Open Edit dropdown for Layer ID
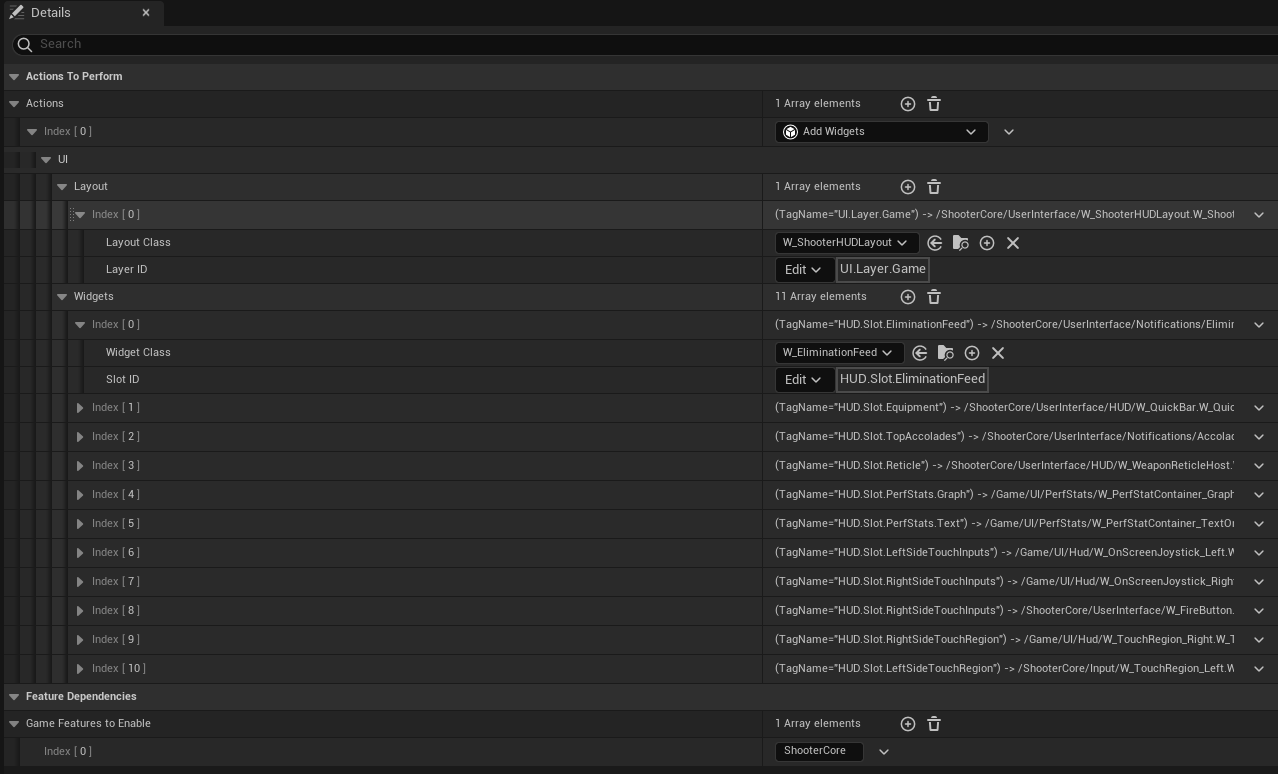Viewport: 1278px width, 774px height. point(803,270)
